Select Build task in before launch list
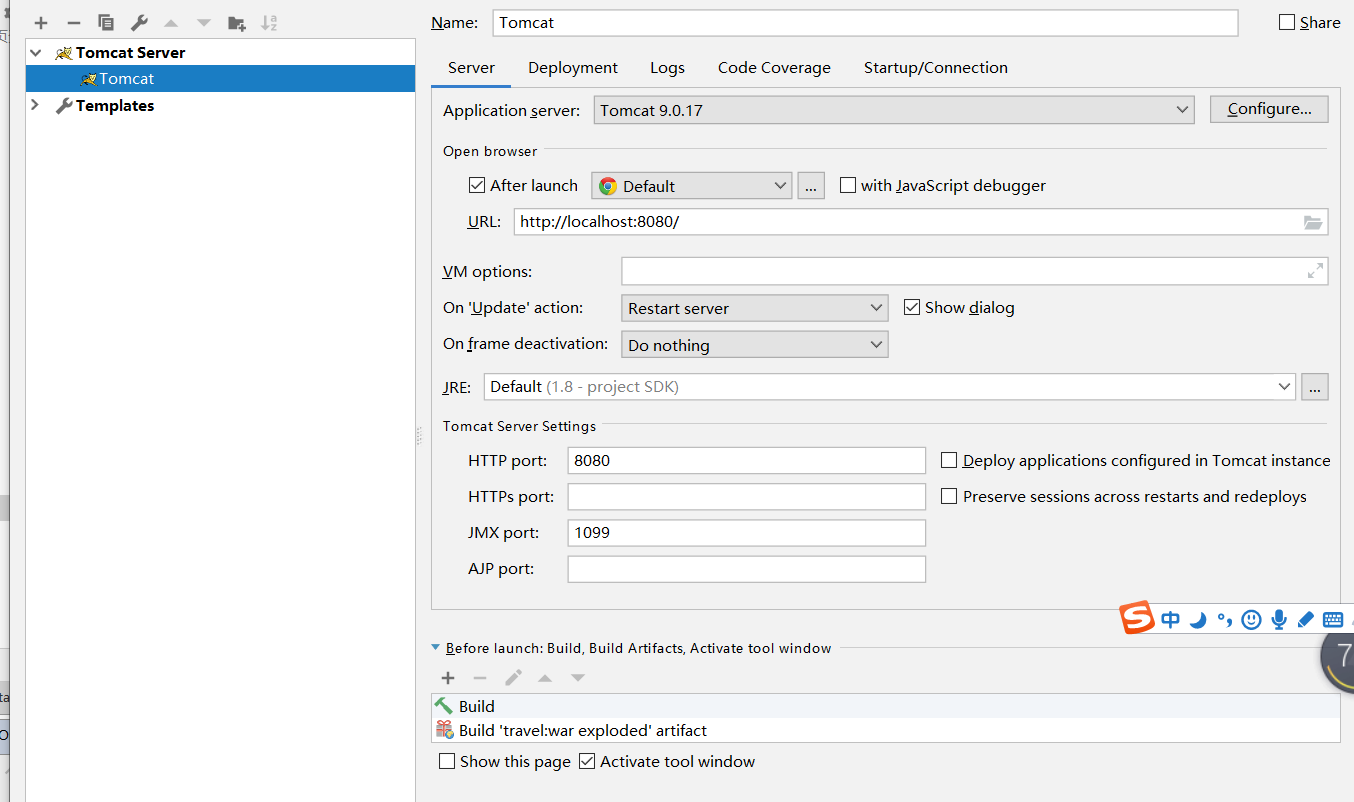Image resolution: width=1354 pixels, height=802 pixels. [x=886, y=706]
